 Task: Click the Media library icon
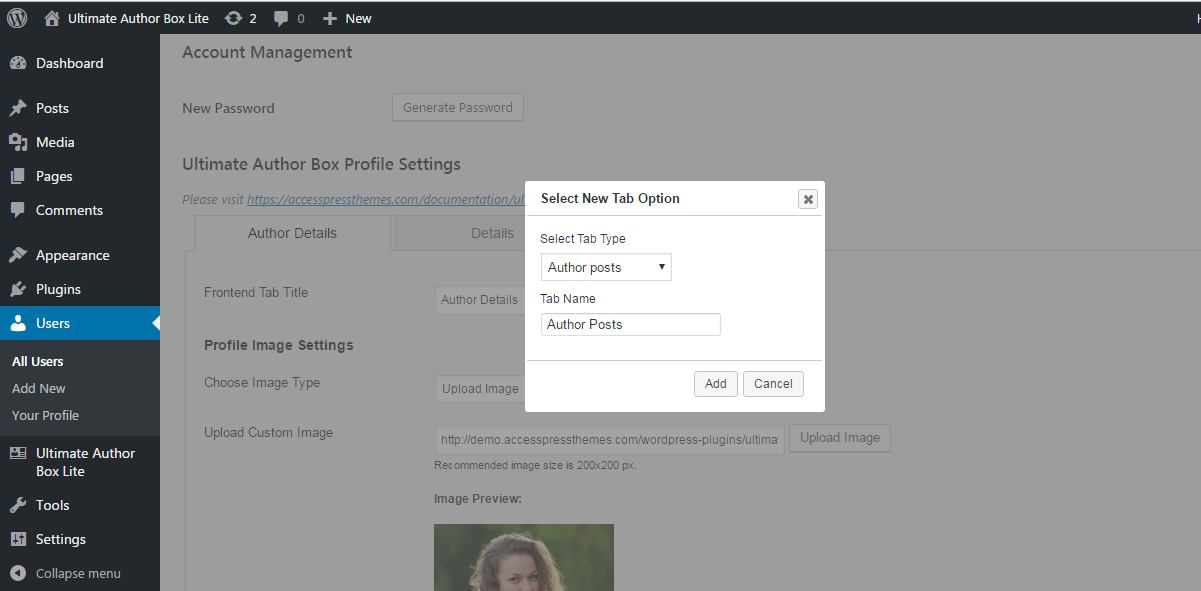pos(18,142)
